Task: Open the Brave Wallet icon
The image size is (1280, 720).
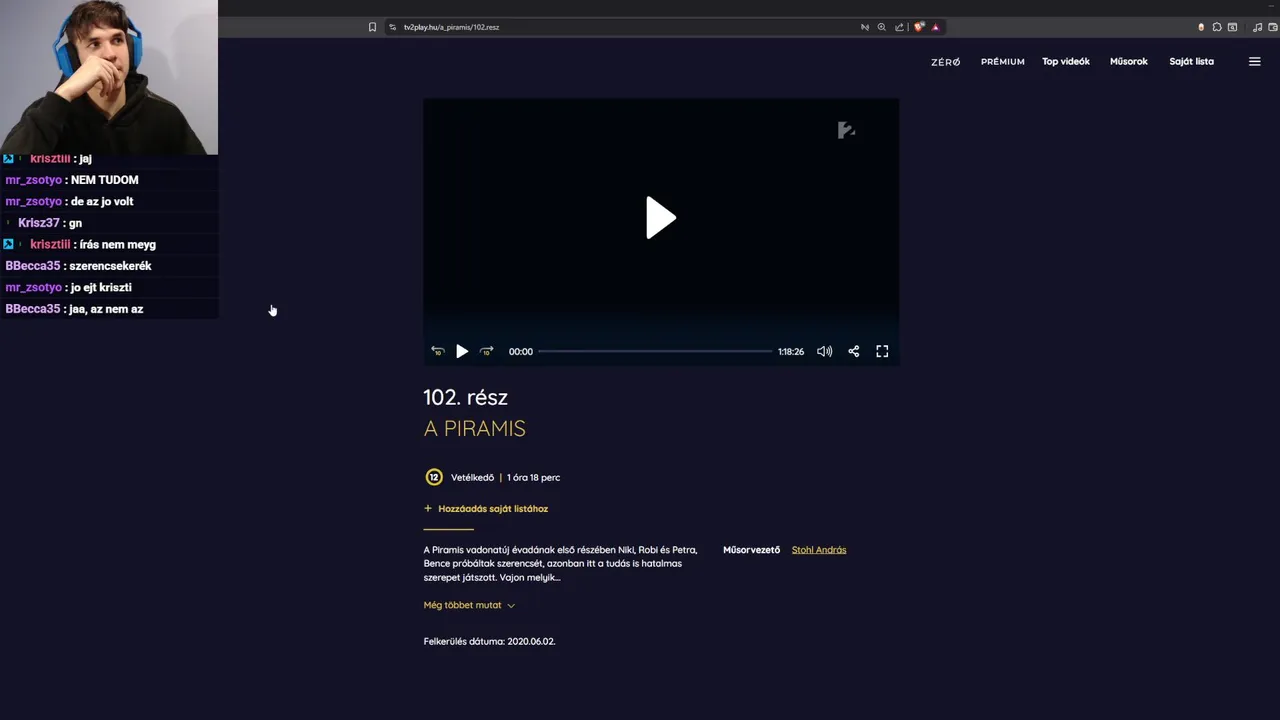Action: (1272, 27)
